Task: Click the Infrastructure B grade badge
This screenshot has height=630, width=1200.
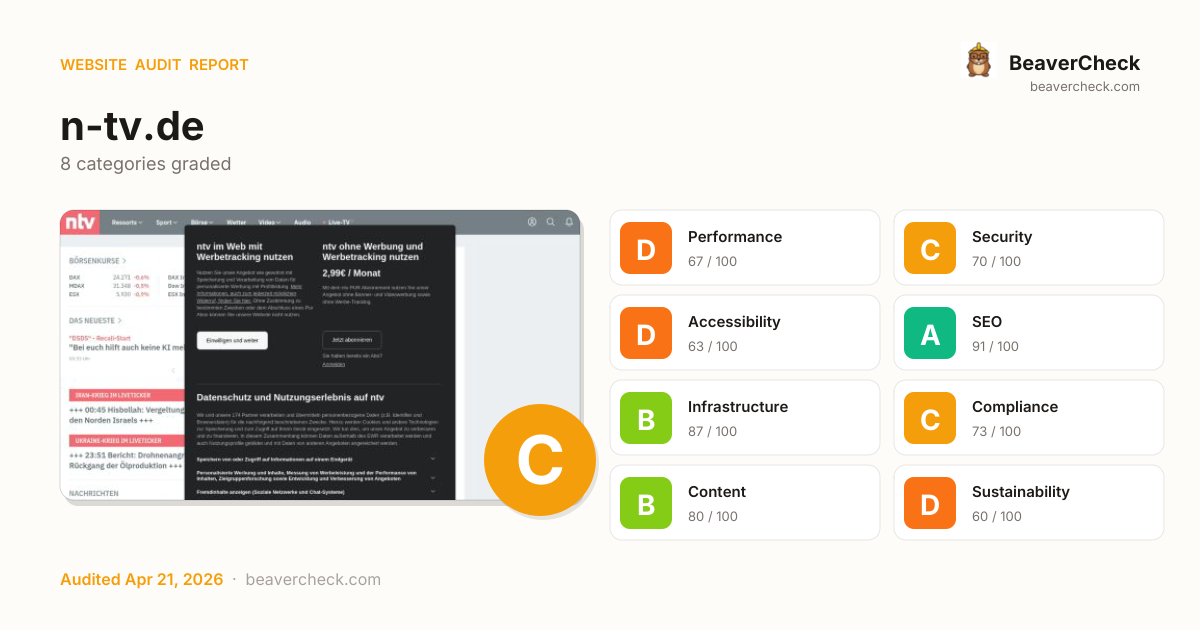Action: (x=646, y=420)
